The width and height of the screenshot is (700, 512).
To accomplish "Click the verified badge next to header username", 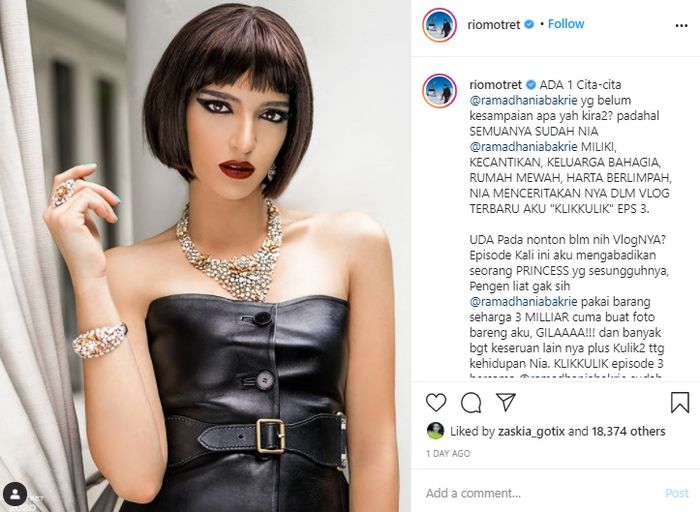I will 529,25.
